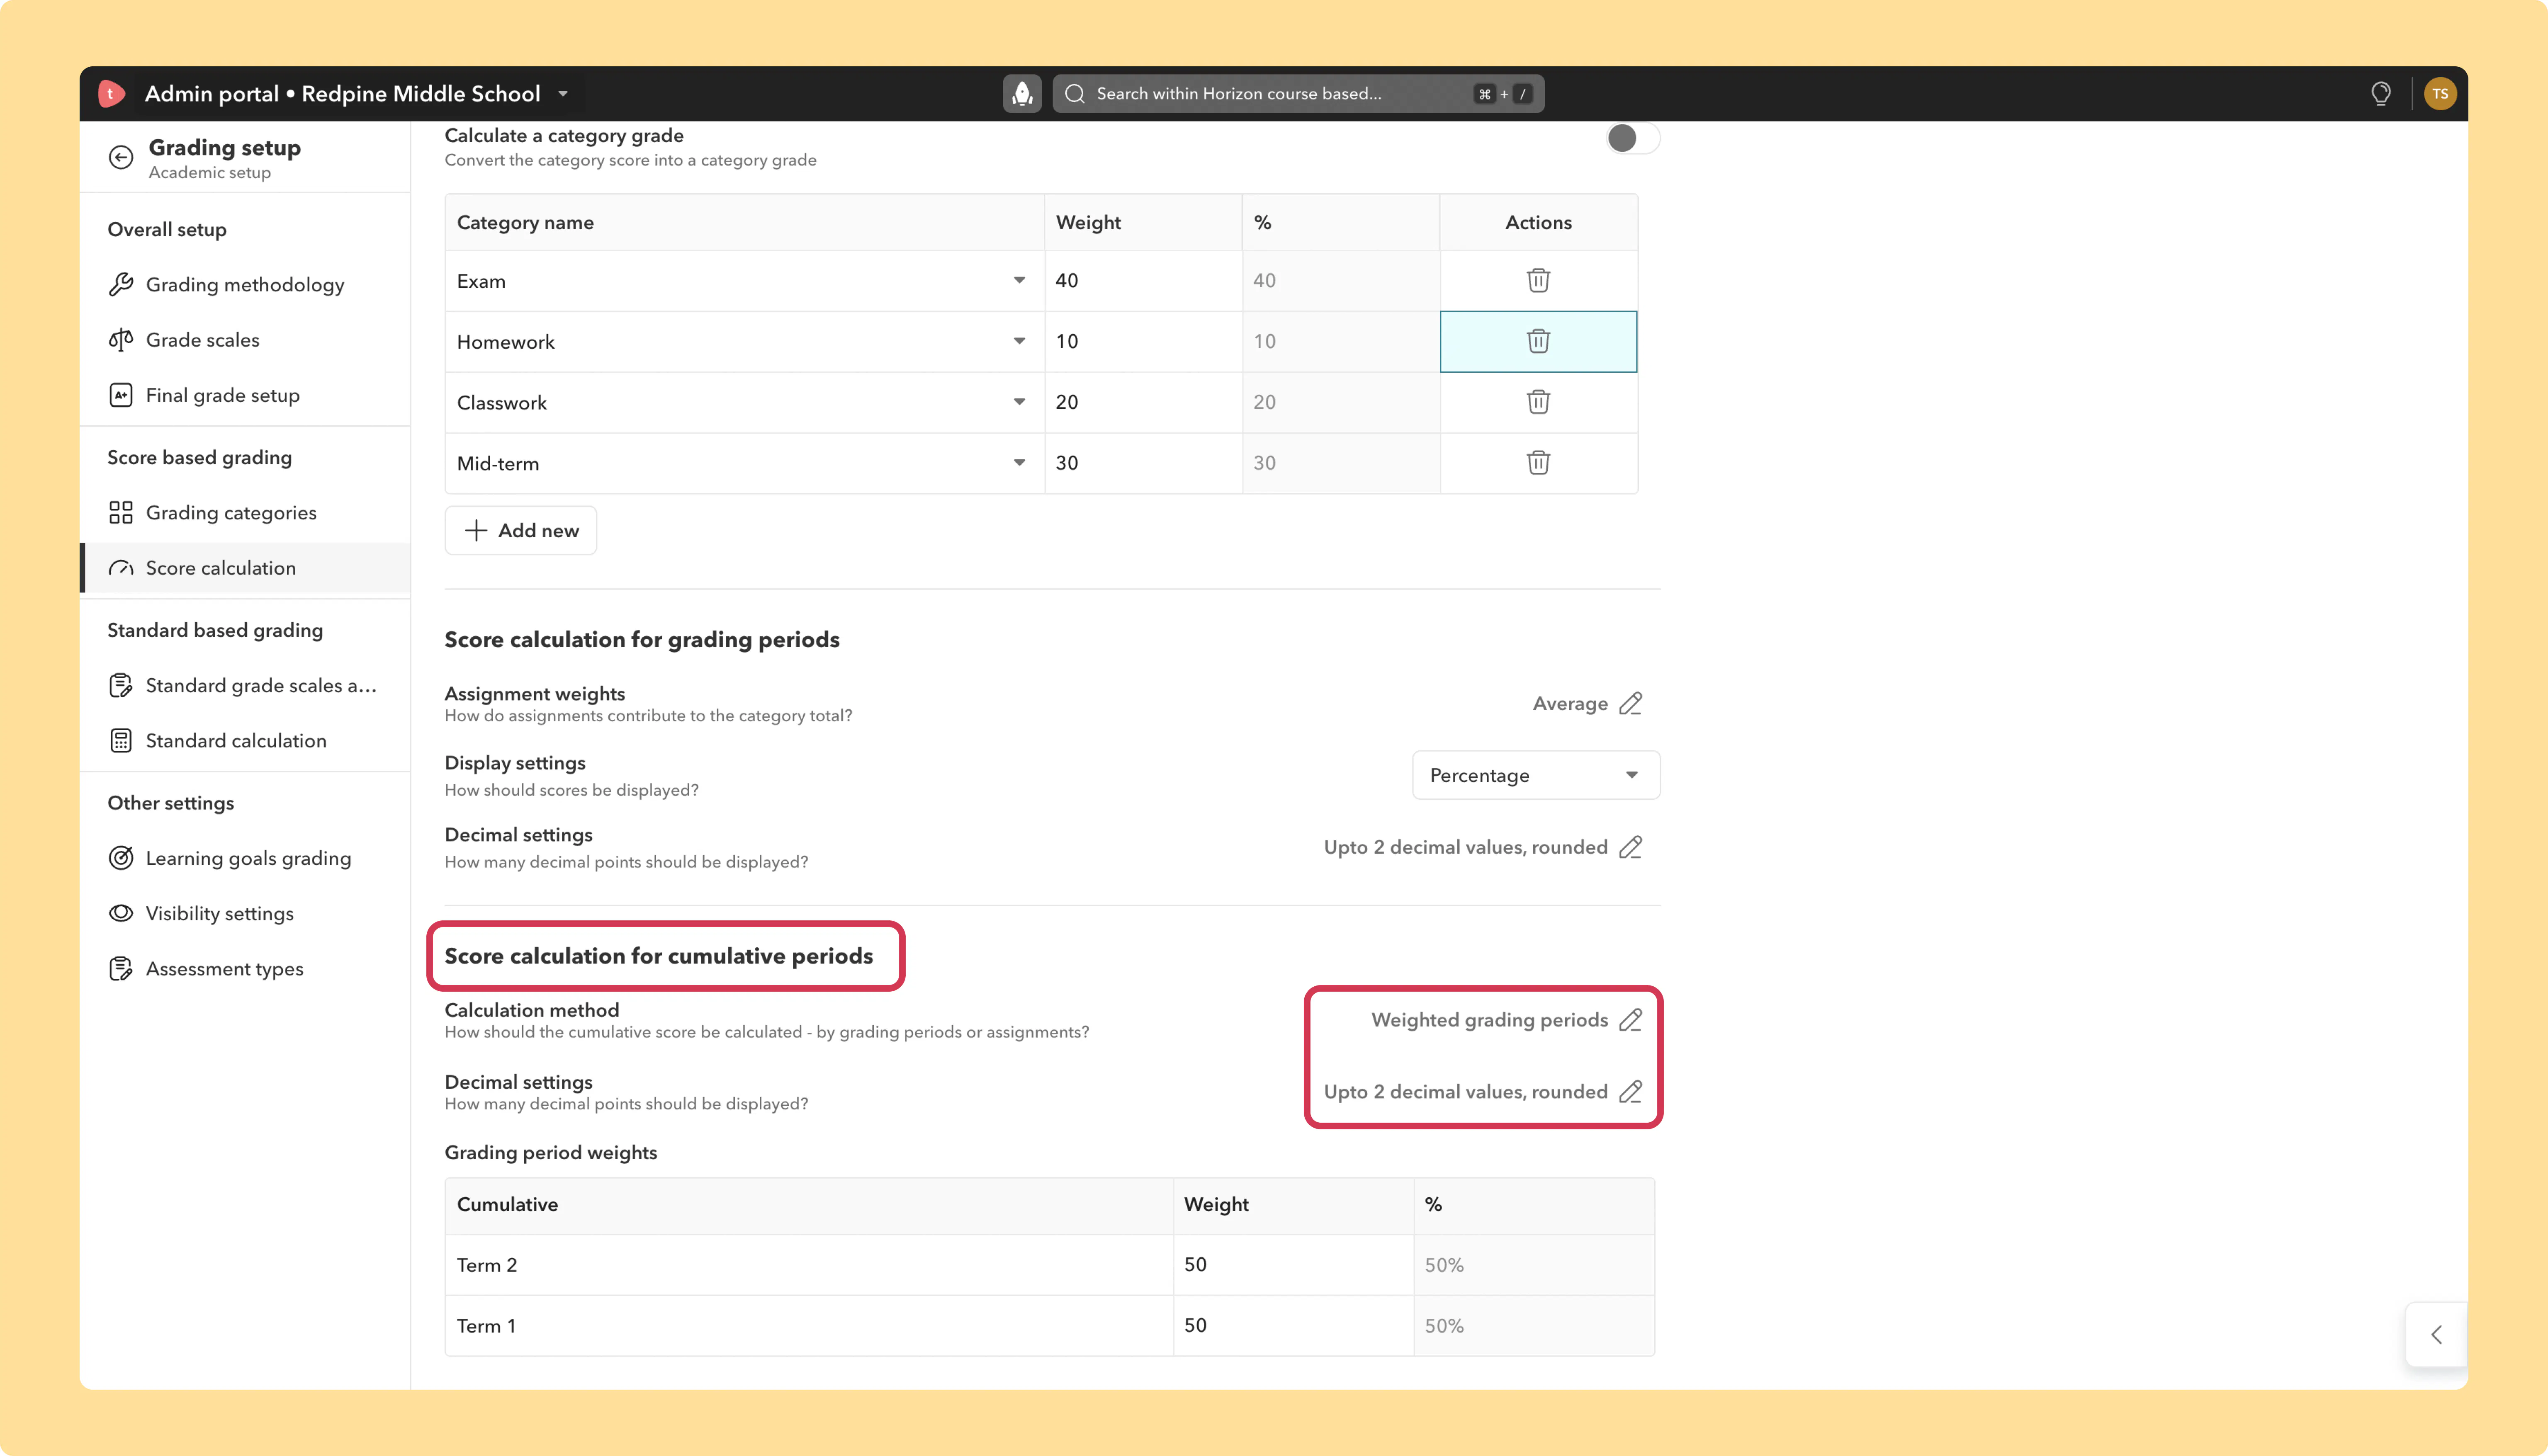Image resolution: width=2548 pixels, height=1456 pixels.
Task: Open the TS user avatar
Action: (x=2440, y=94)
